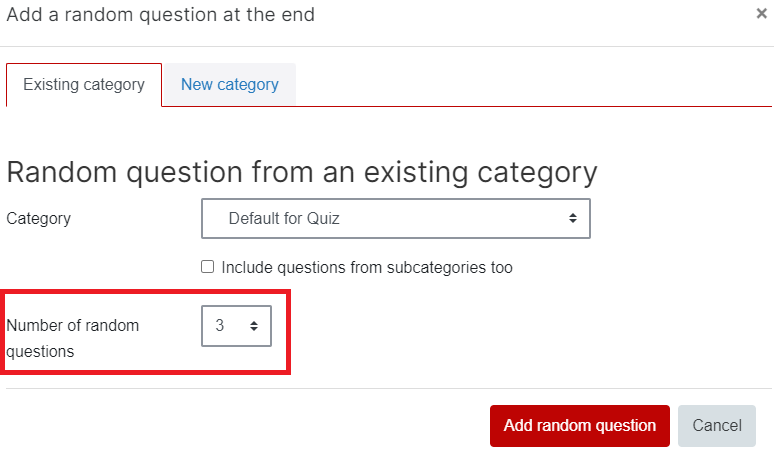This screenshot has height=454, width=774.
Task: Click the dialog title 'Add a random question at the end'
Action: click(160, 15)
